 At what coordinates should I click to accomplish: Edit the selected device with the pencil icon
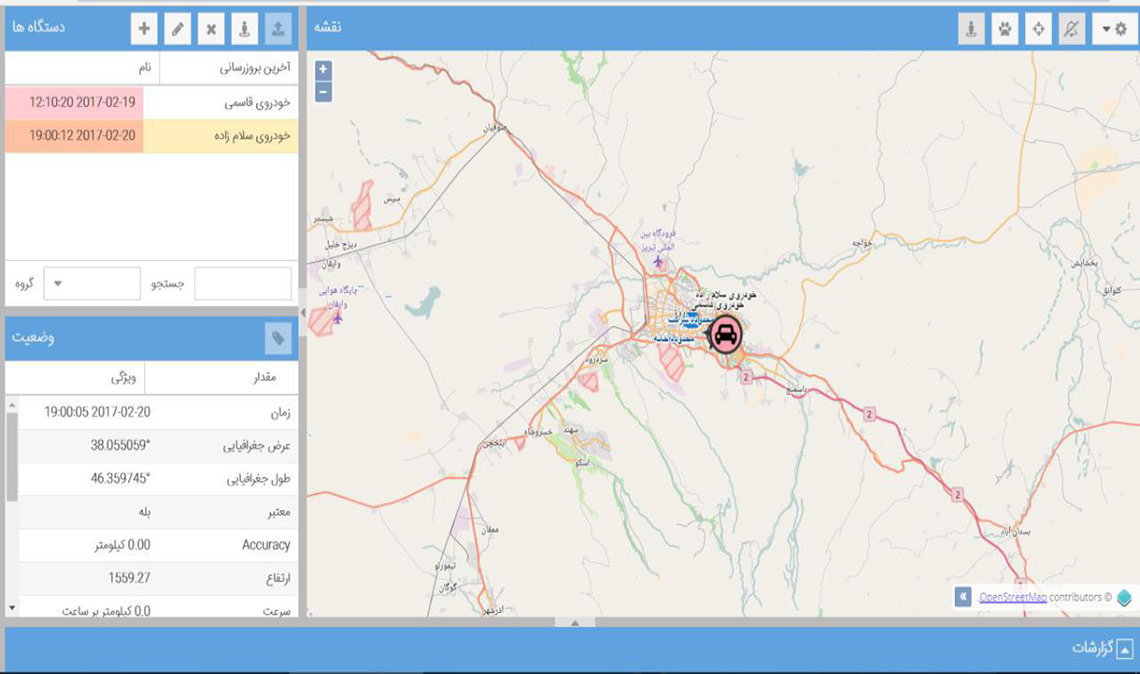point(177,28)
